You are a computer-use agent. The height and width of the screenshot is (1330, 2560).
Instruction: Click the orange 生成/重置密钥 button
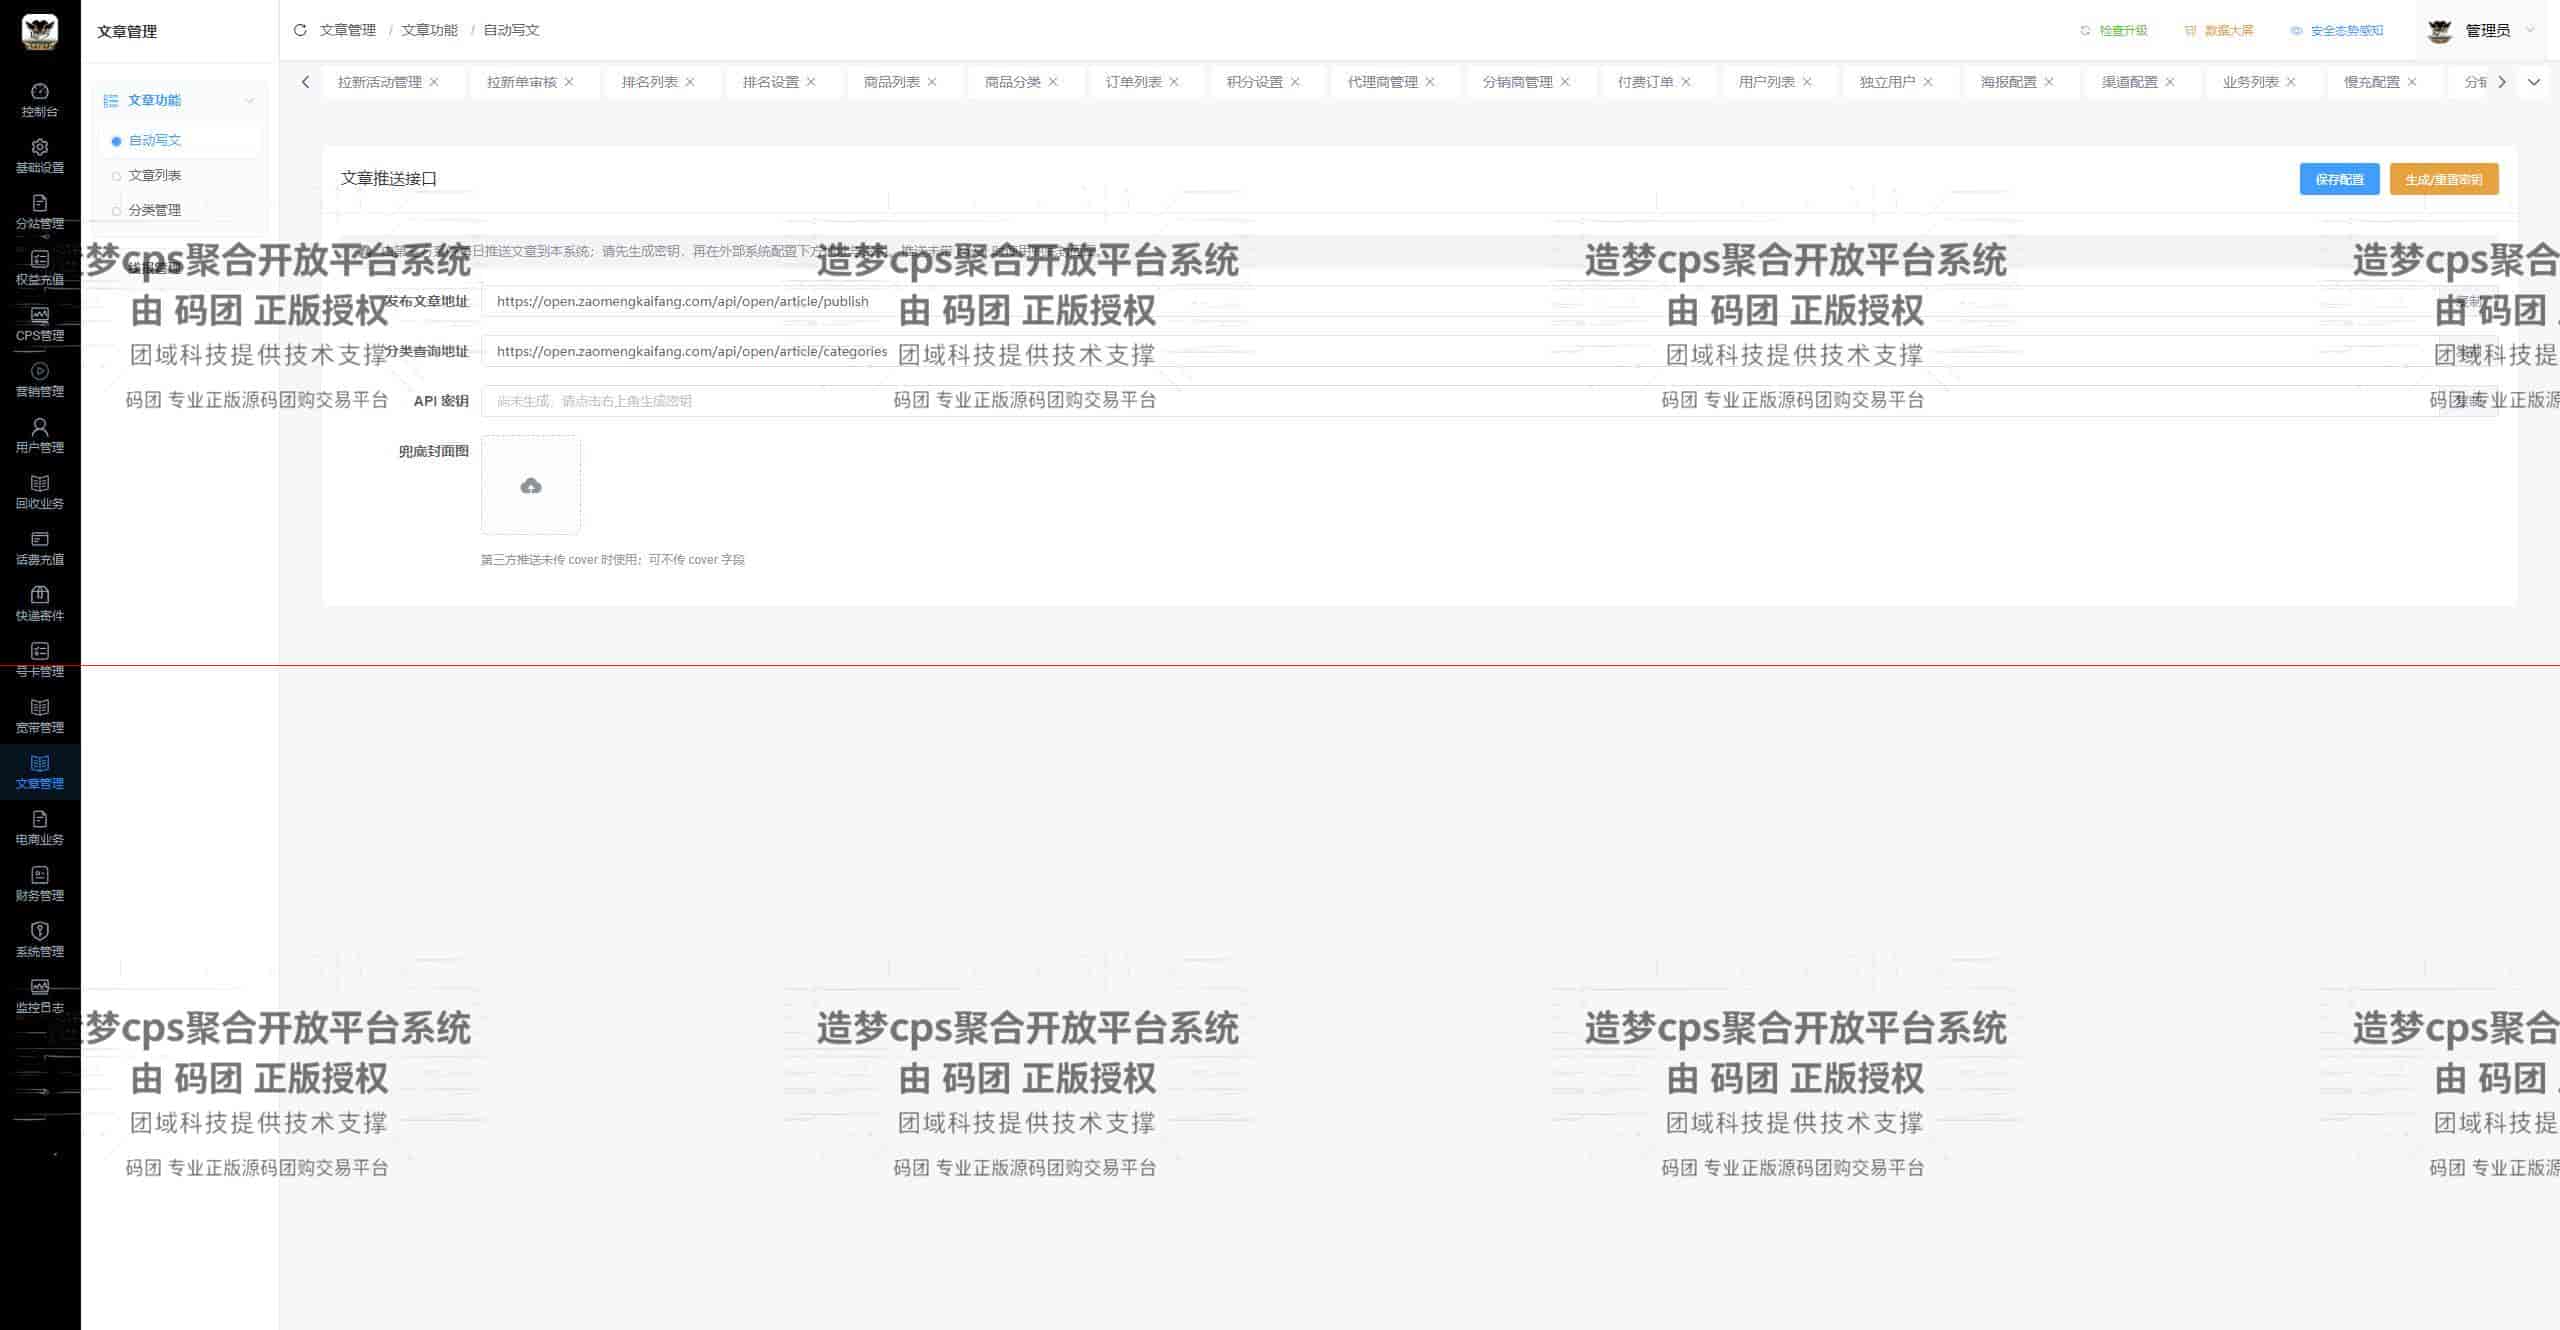pos(2444,179)
